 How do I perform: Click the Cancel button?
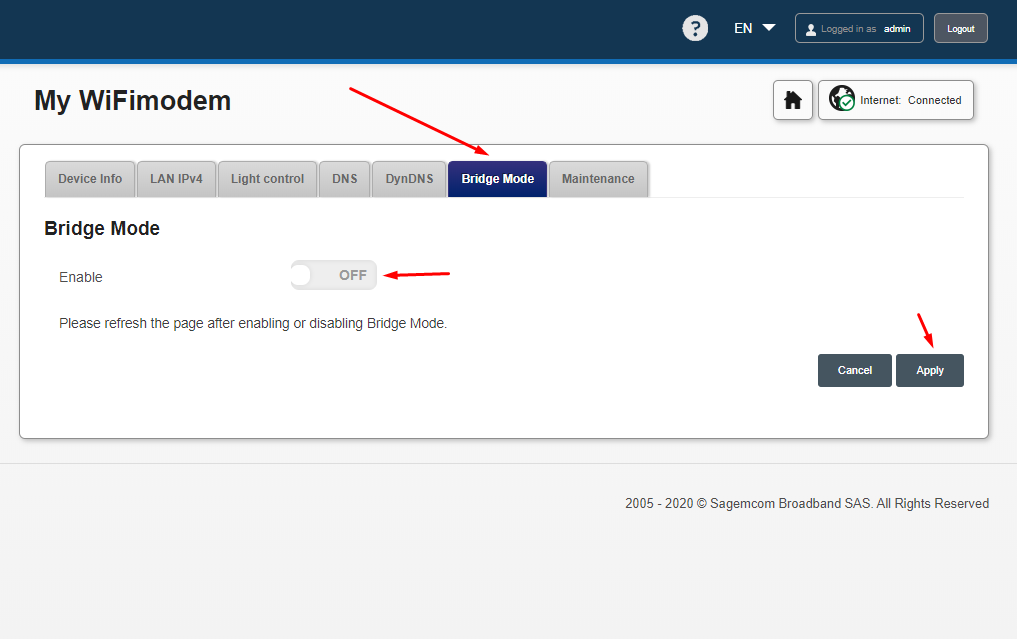pos(854,370)
